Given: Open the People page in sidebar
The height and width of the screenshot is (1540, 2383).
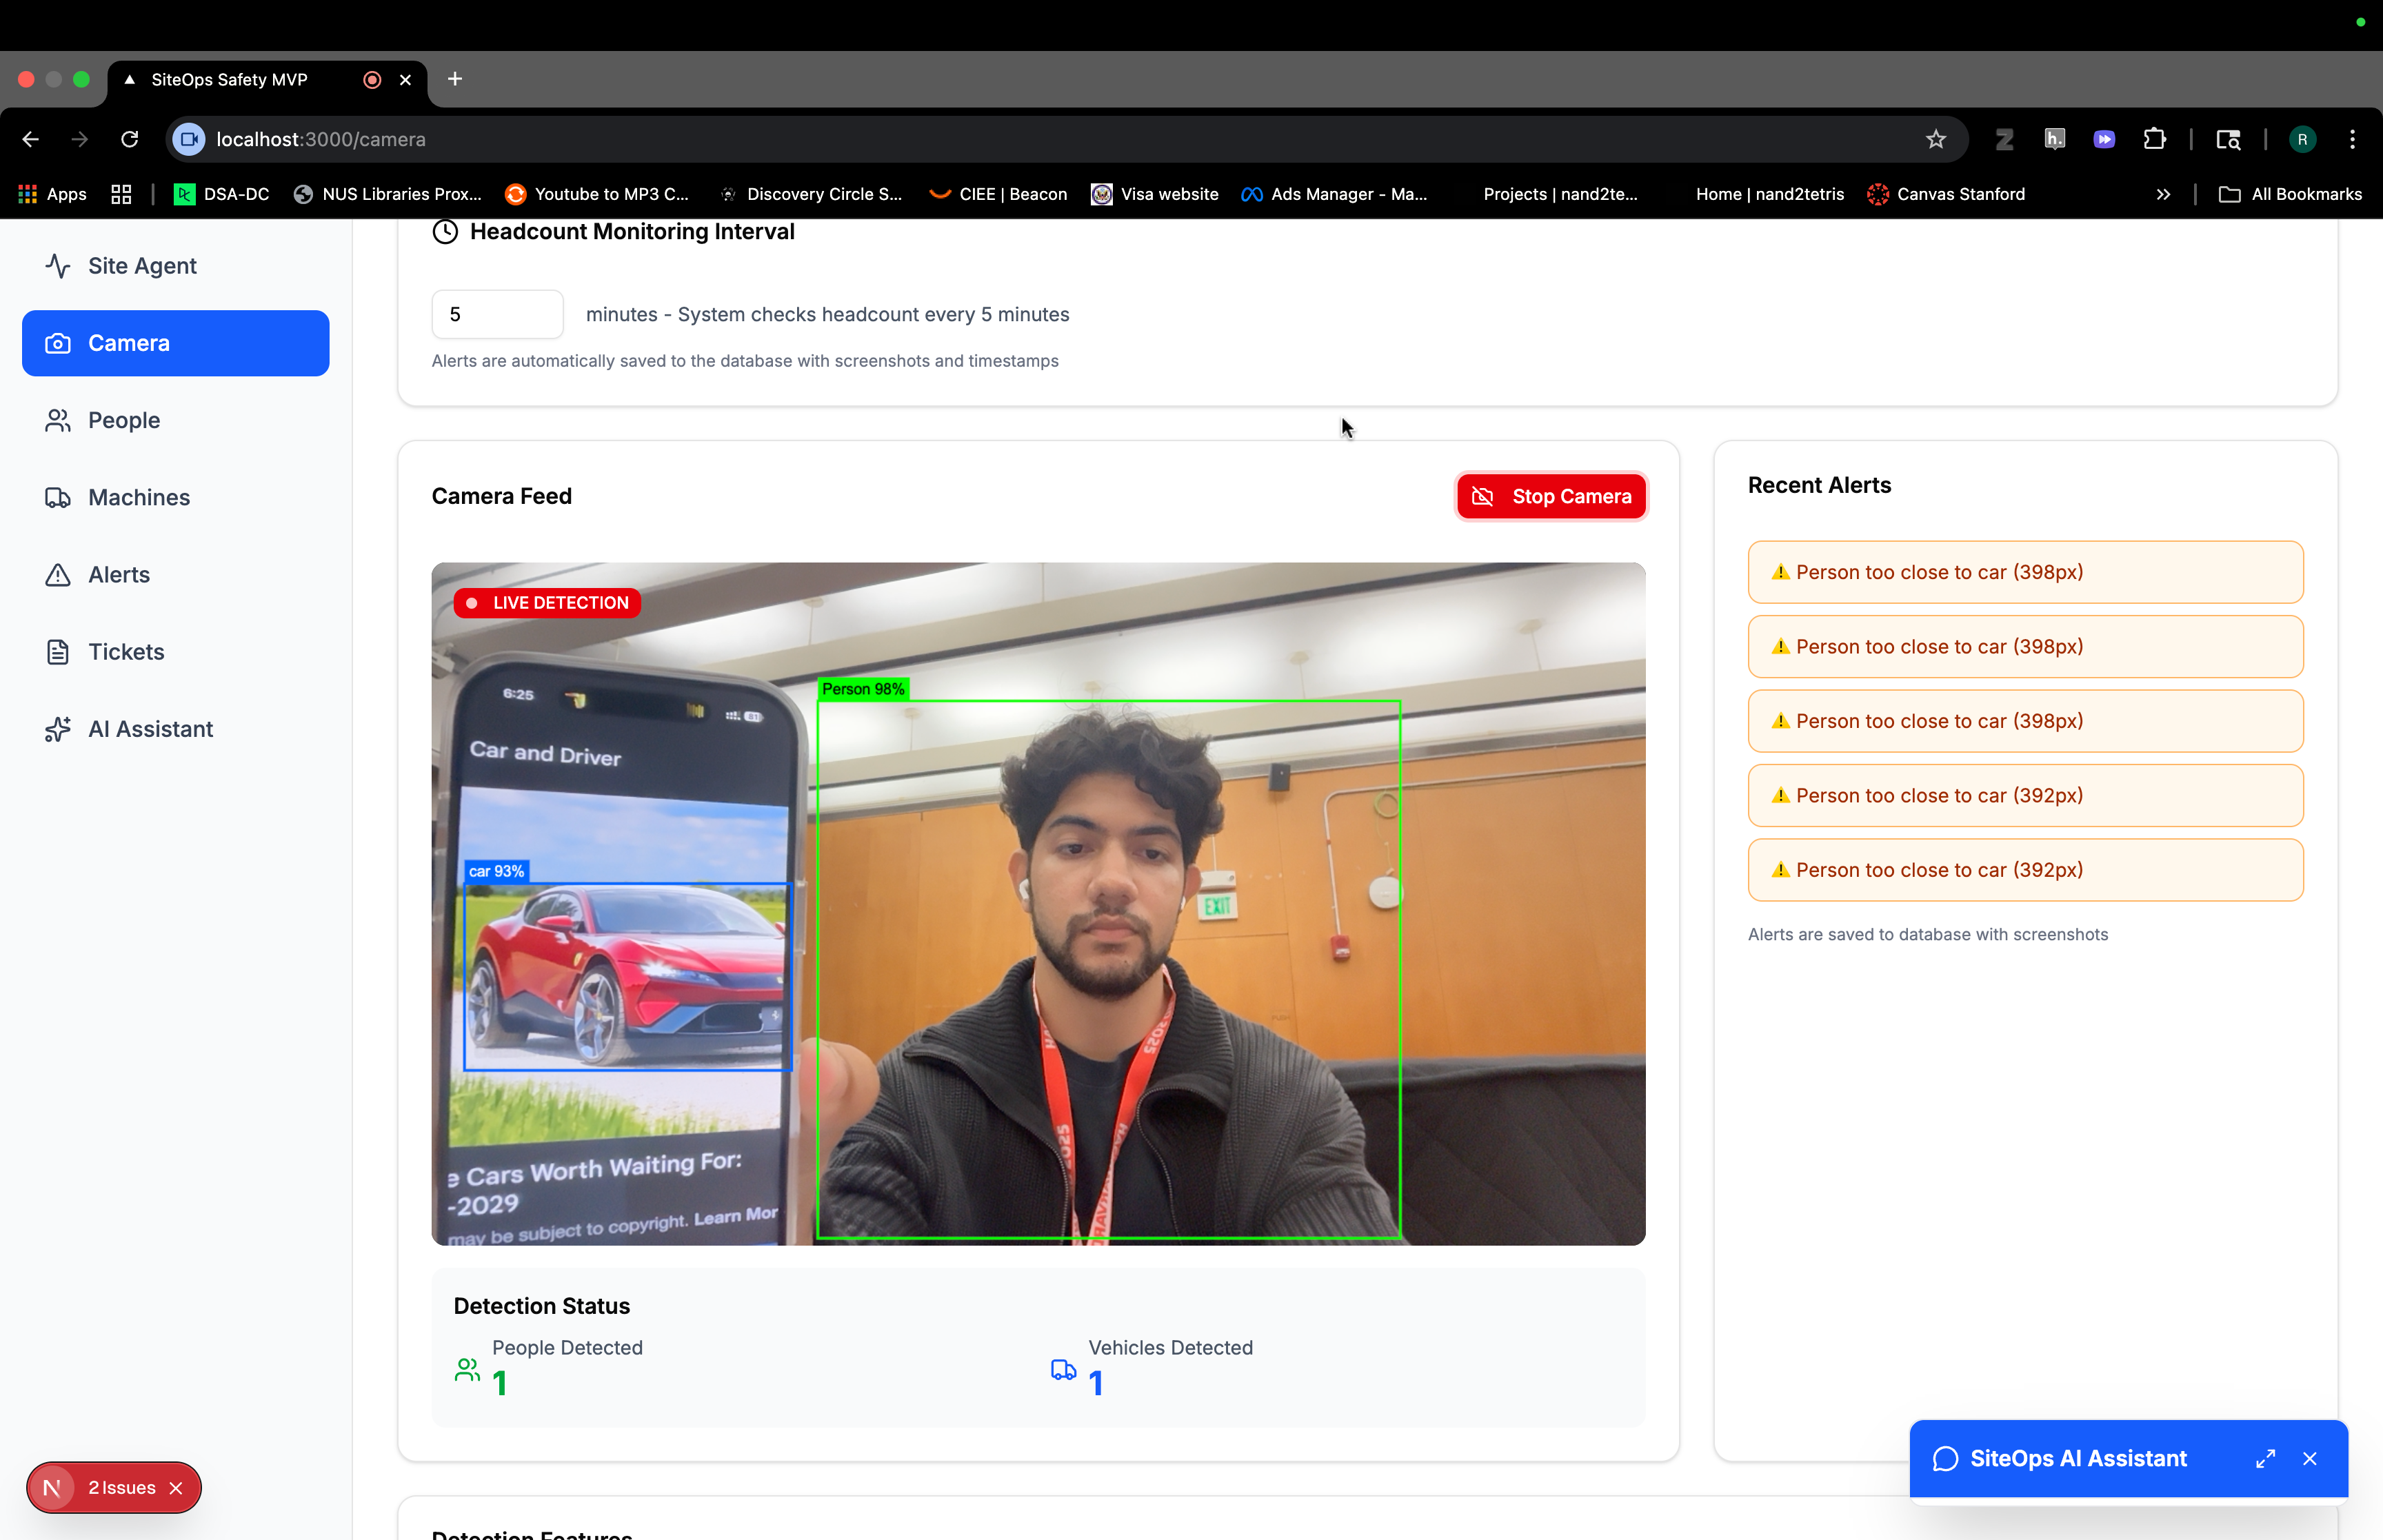Looking at the screenshot, I should pos(123,420).
